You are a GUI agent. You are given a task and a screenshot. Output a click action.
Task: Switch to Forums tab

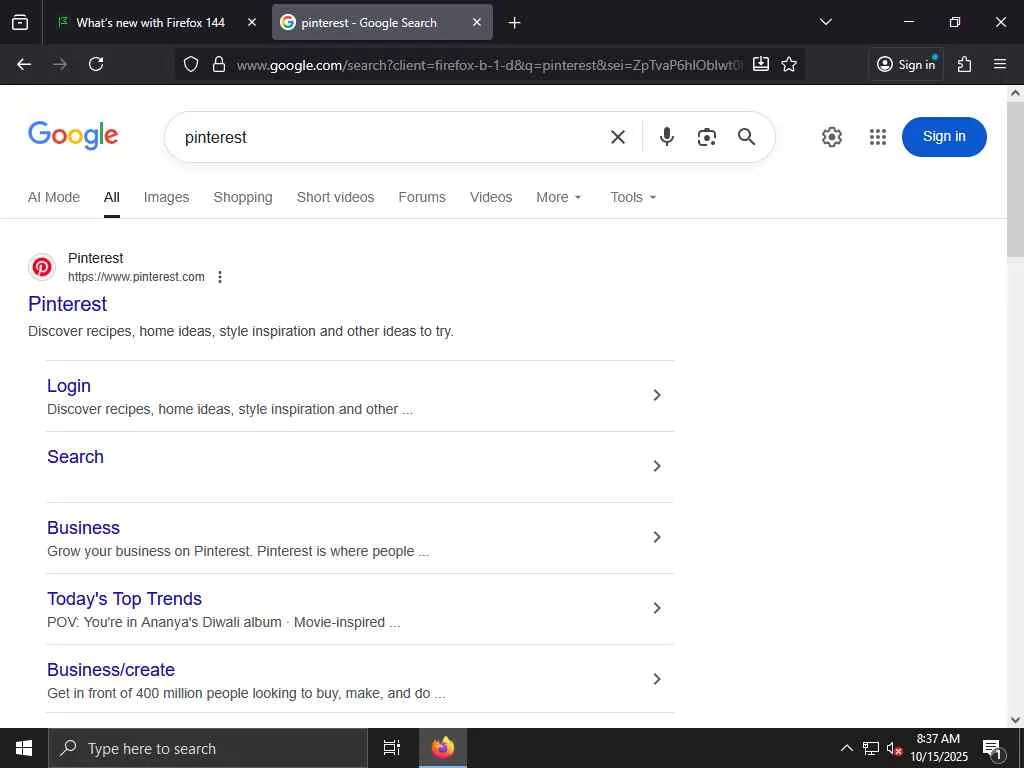pos(422,197)
